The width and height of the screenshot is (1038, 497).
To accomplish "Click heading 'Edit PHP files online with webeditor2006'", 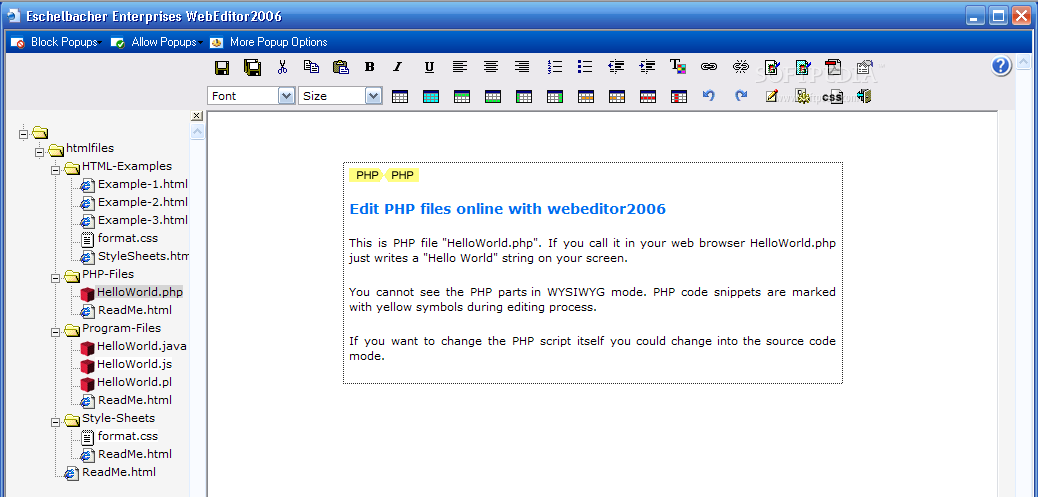I will pos(508,209).
